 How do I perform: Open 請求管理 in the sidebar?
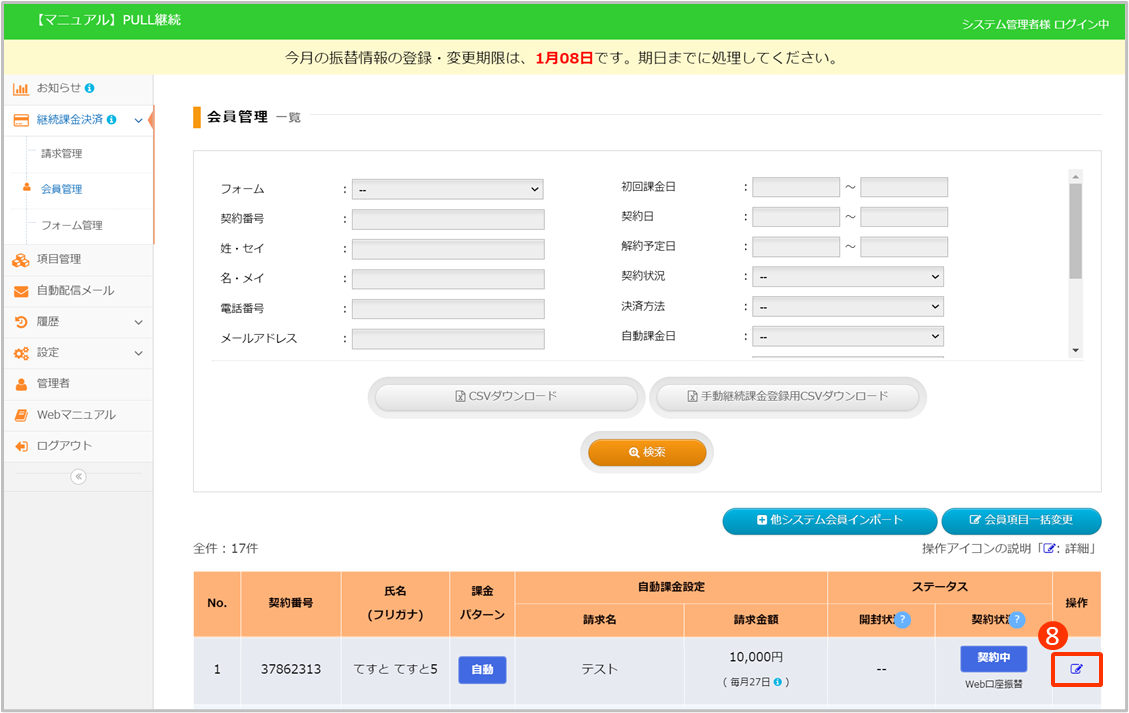tap(62, 154)
